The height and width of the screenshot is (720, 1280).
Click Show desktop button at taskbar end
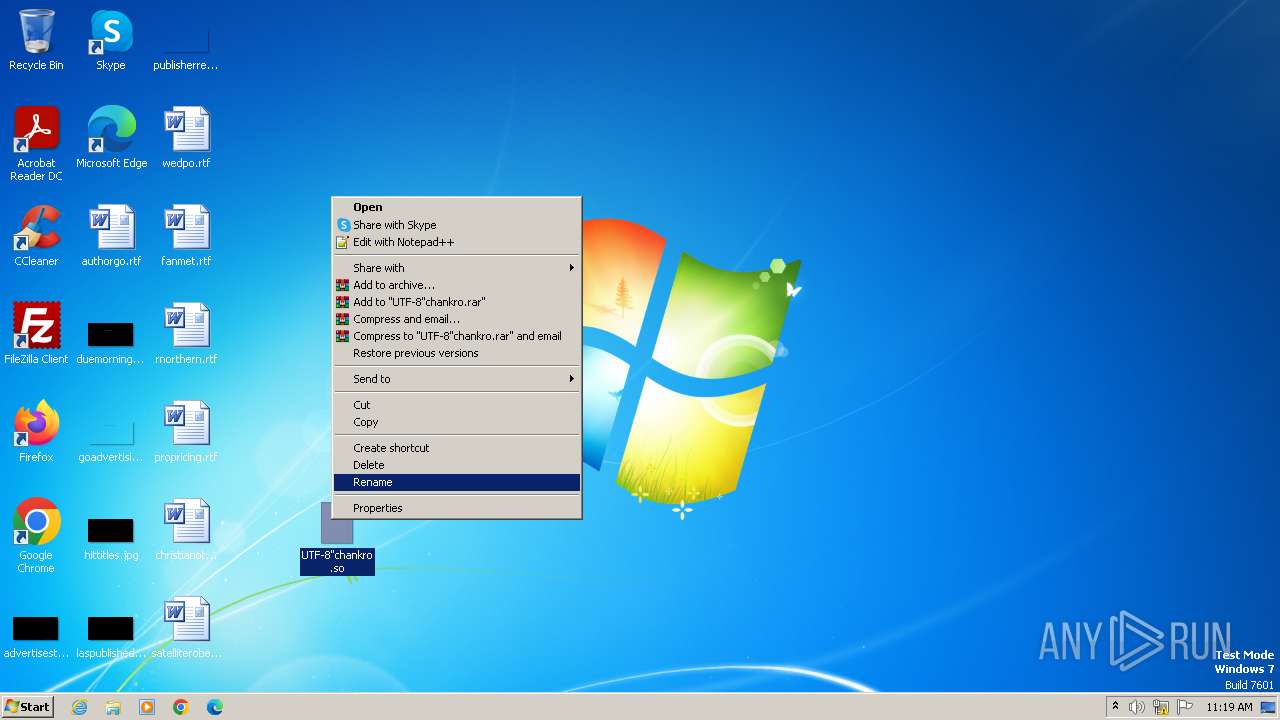pos(1268,707)
